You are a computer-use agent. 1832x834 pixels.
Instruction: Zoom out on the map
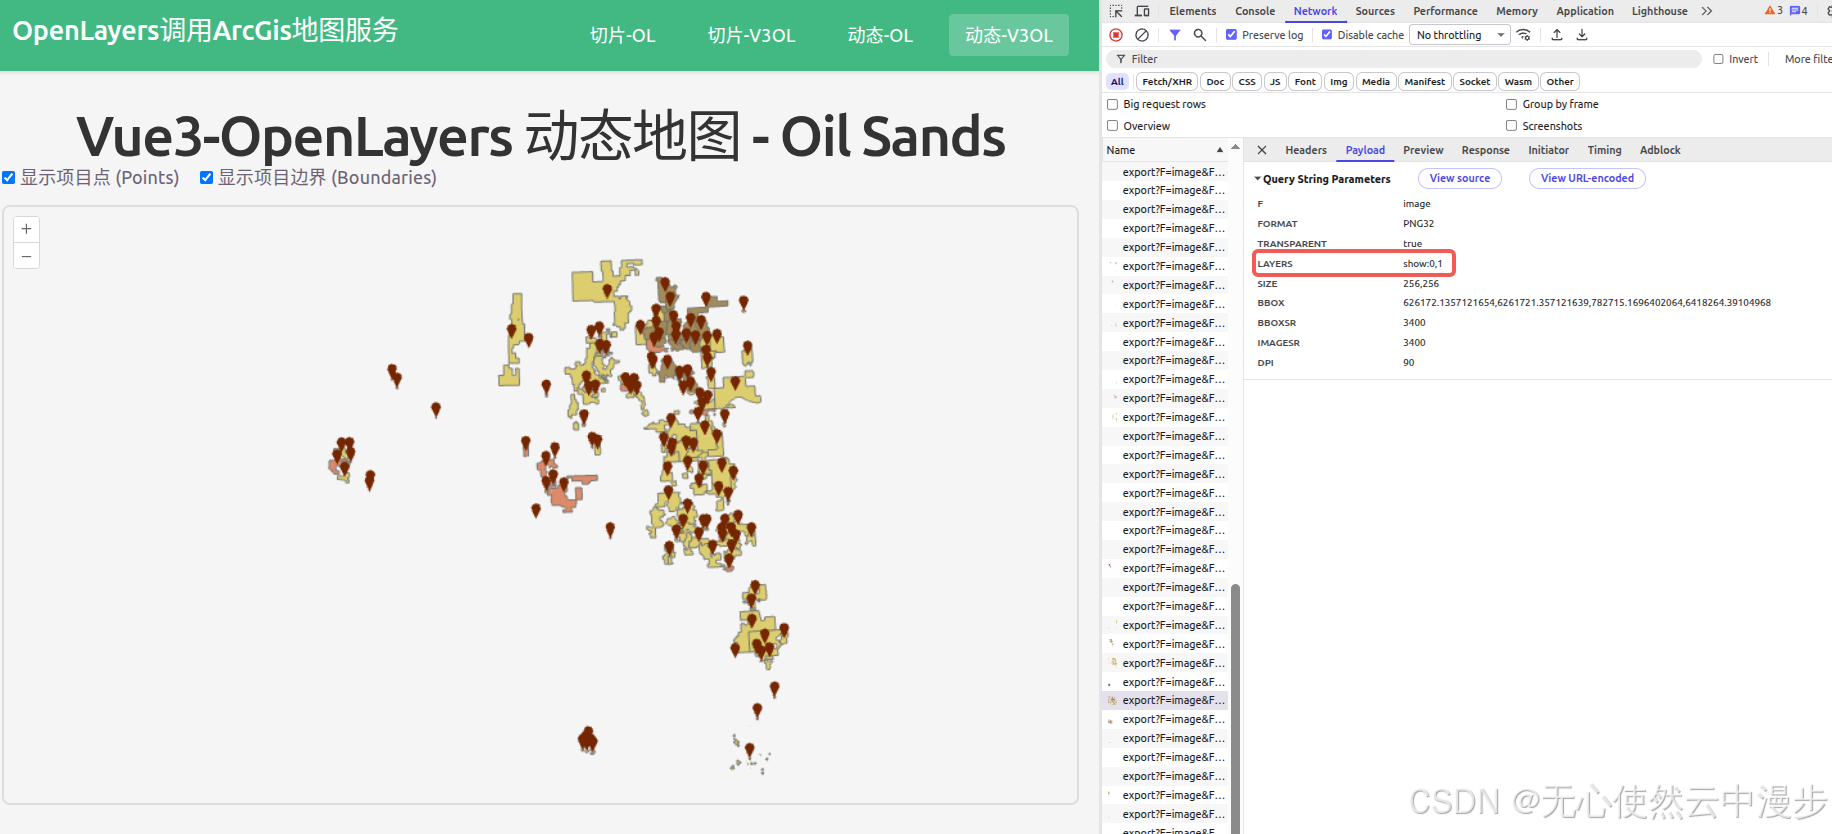click(27, 257)
